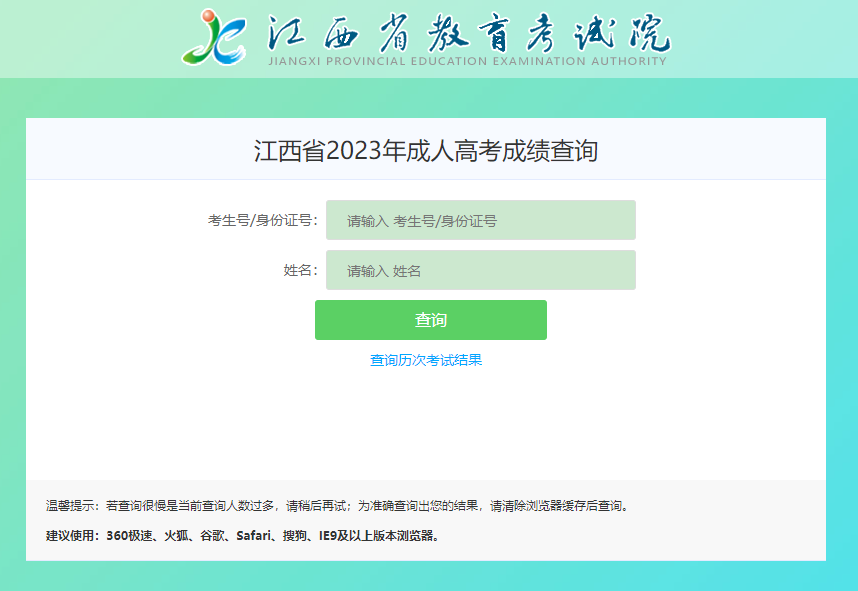
Task: Click the 姓名 field label
Action: [x=299, y=271]
